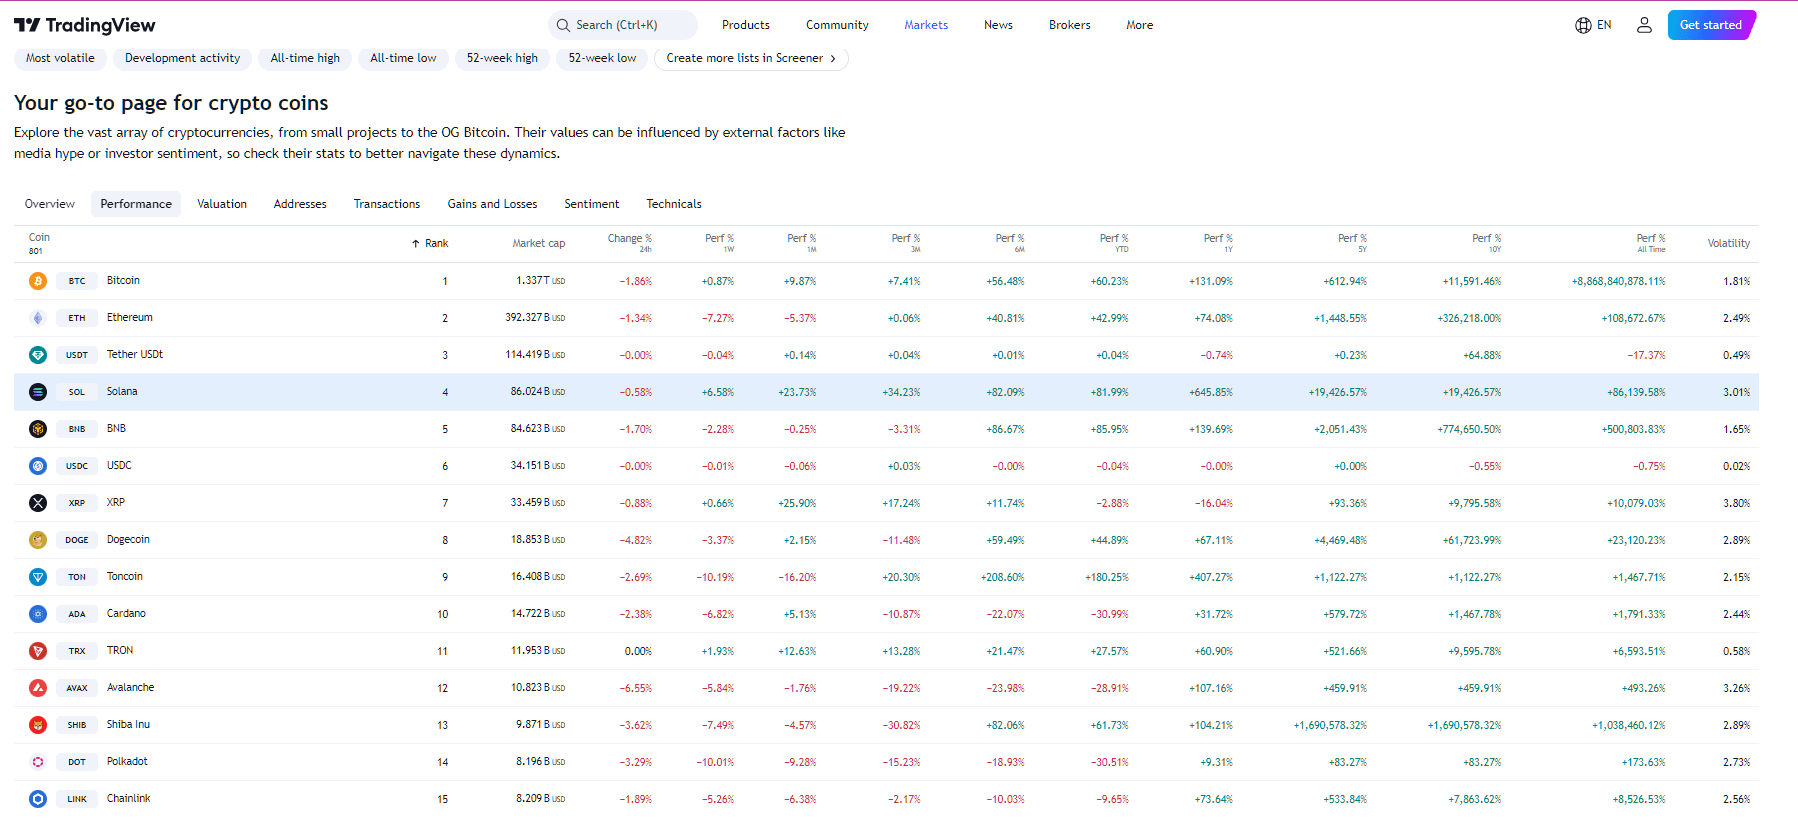
Task: Open the Community menu
Action: pos(837,25)
